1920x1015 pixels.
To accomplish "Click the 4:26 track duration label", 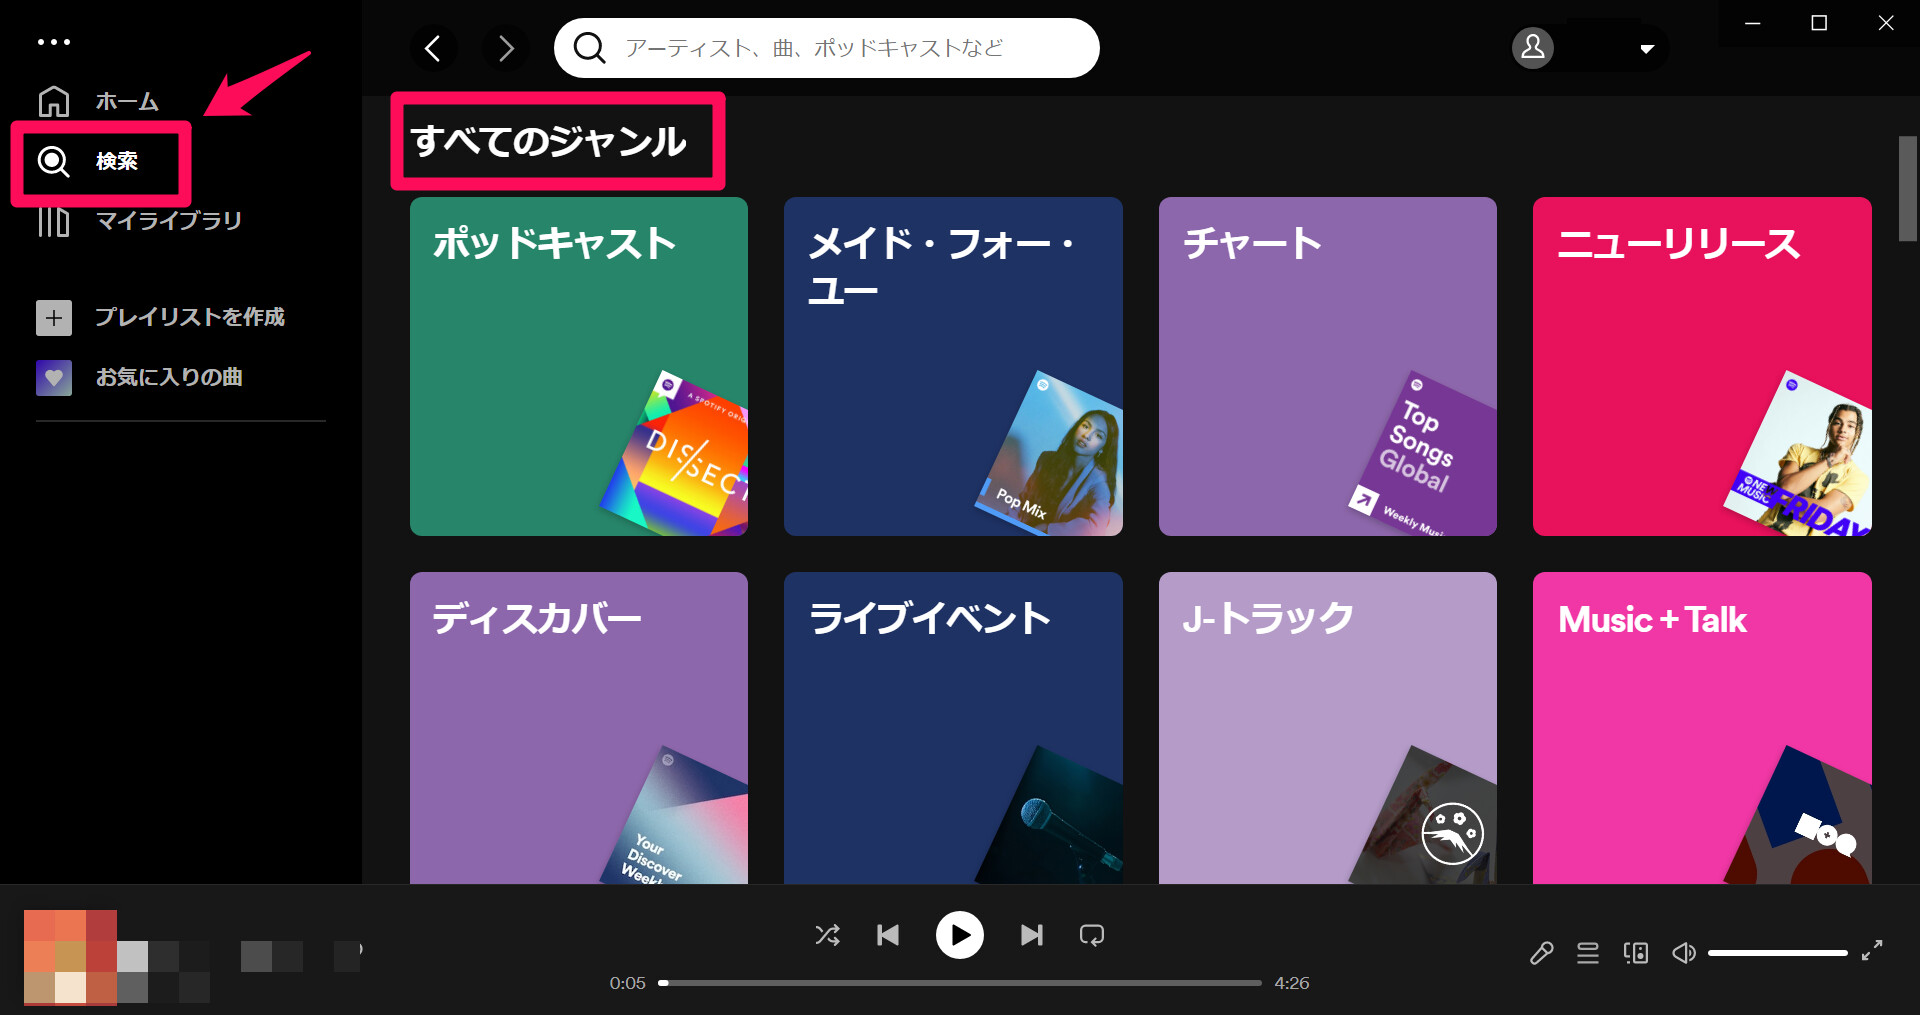I will (x=1292, y=983).
